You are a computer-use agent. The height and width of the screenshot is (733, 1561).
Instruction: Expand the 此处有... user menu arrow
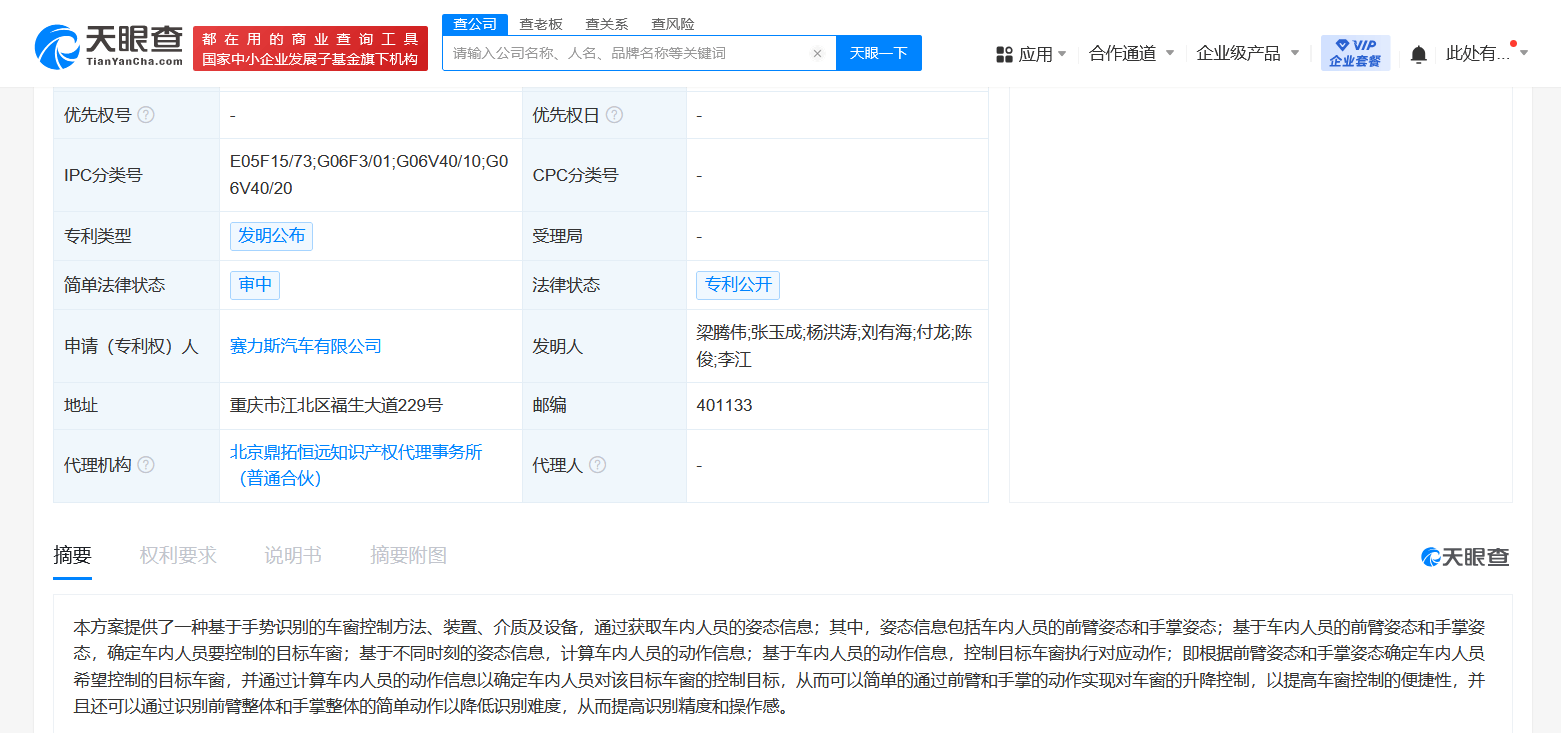tap(1524, 53)
